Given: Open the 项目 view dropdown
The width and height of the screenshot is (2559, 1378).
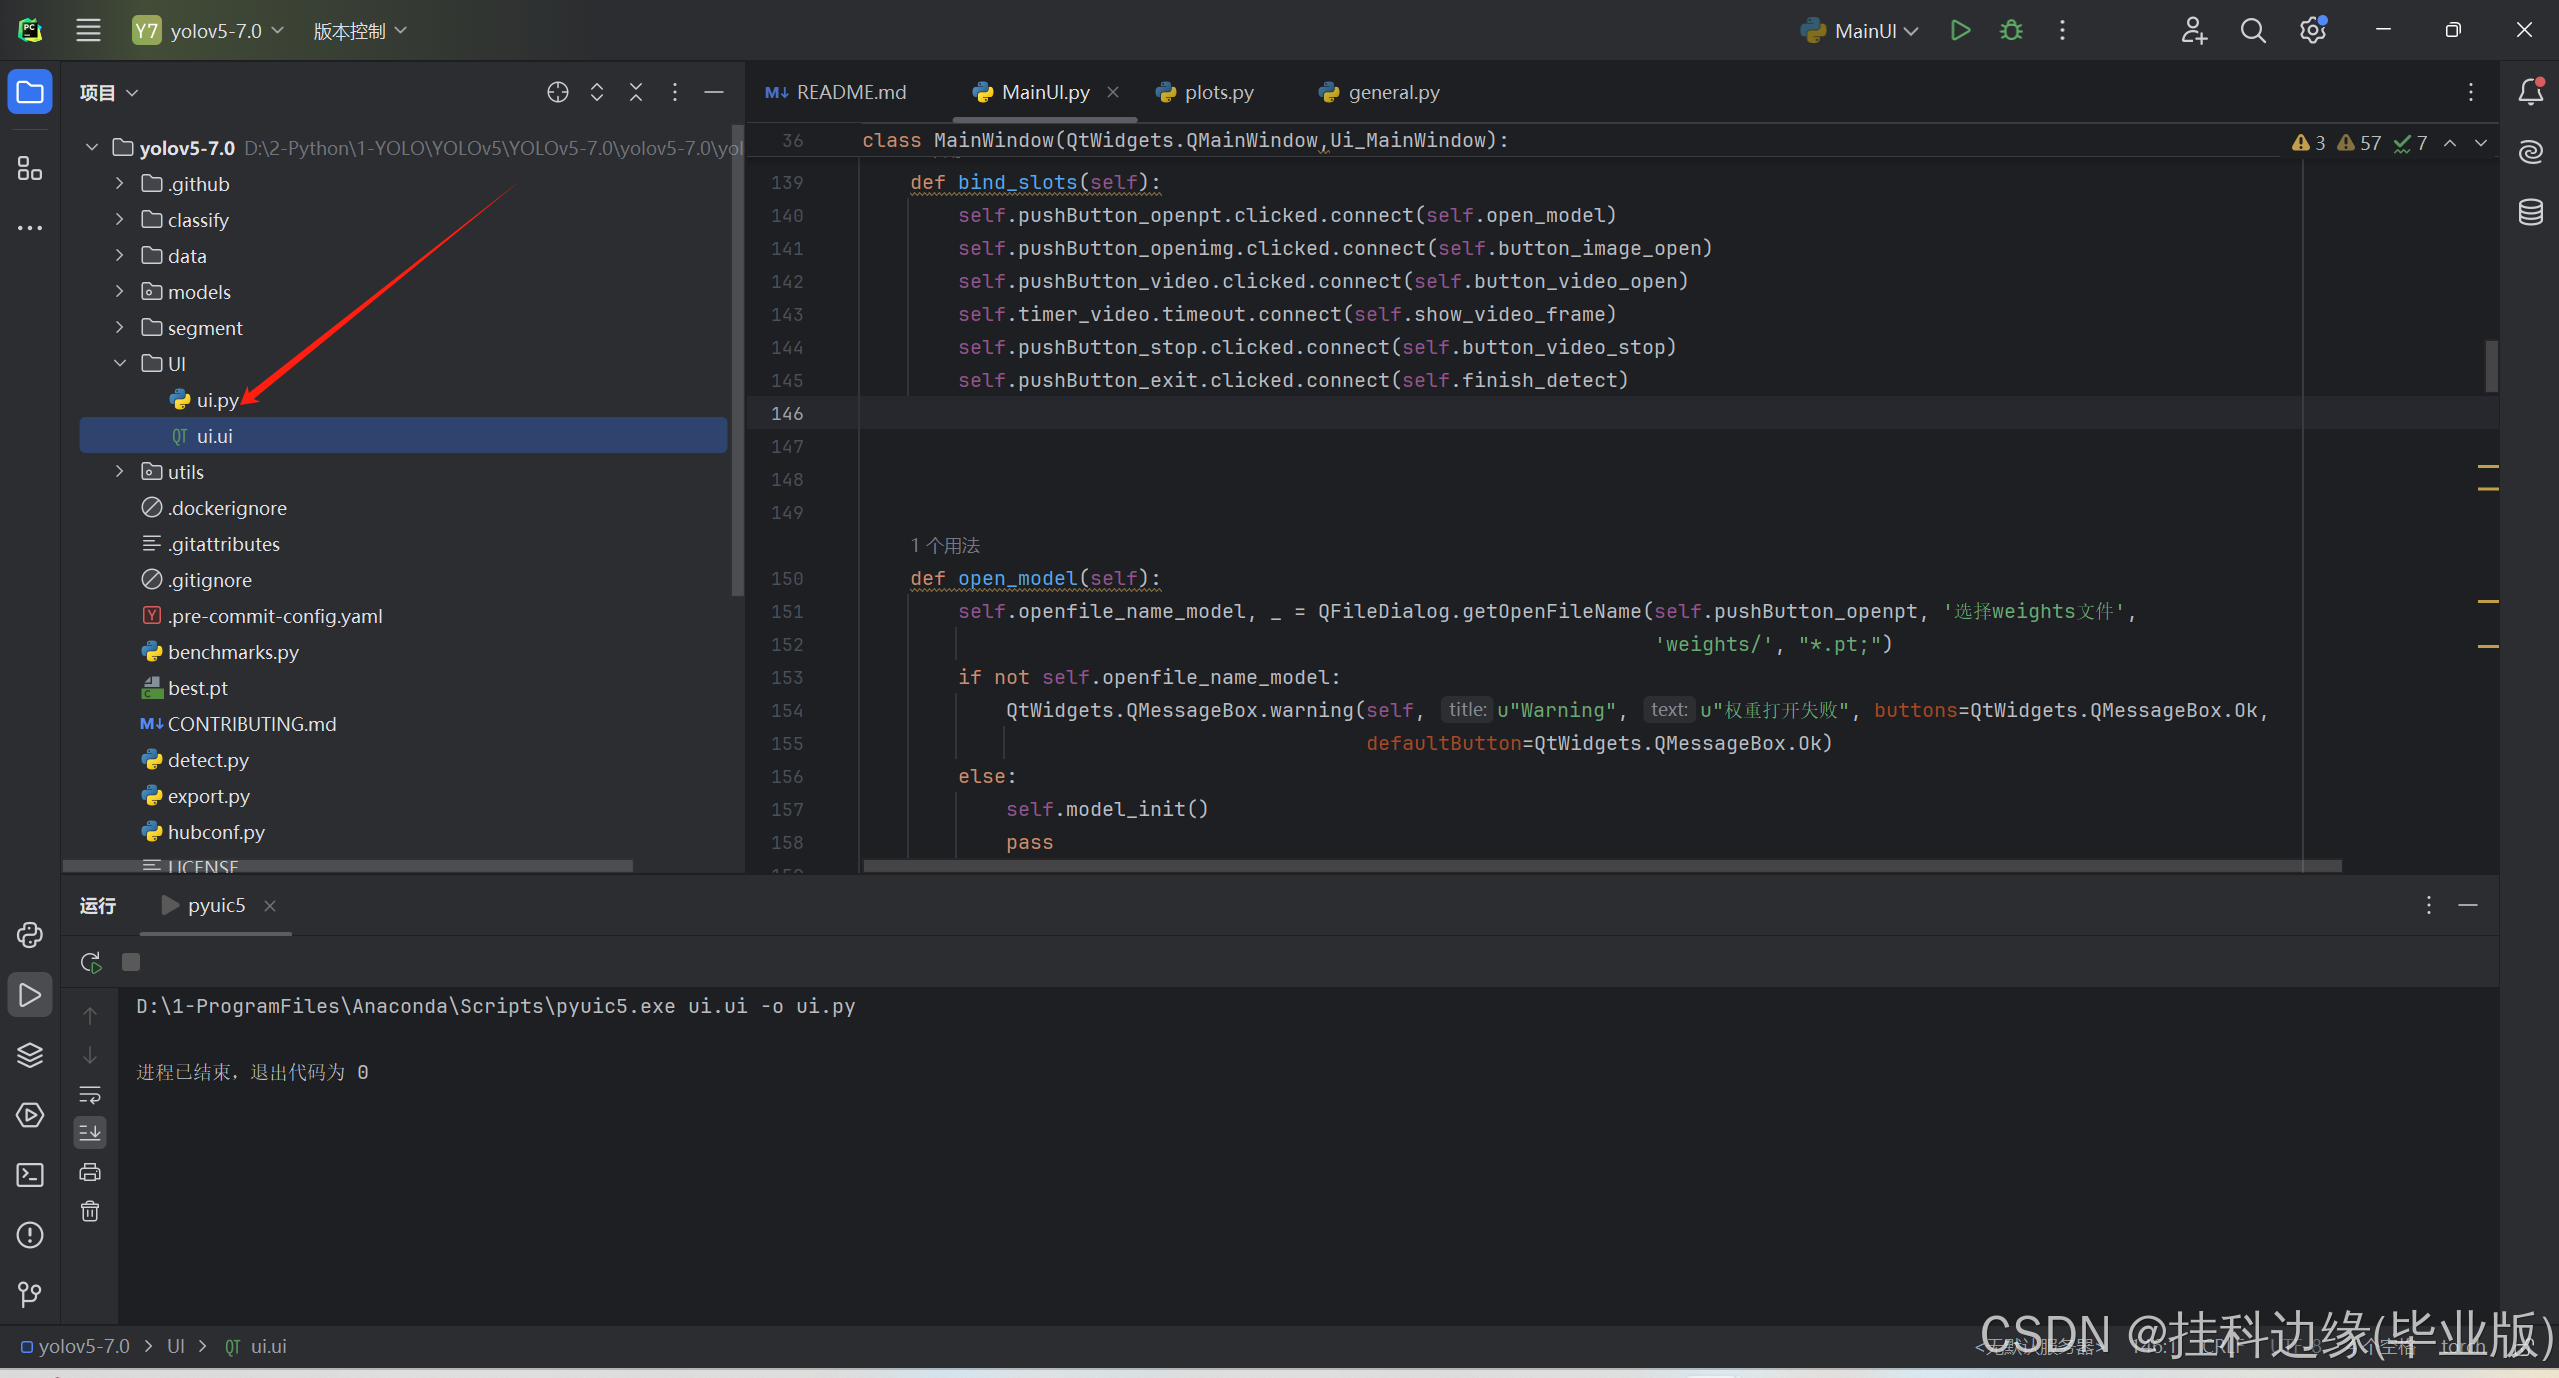Looking at the screenshot, I should (109, 93).
